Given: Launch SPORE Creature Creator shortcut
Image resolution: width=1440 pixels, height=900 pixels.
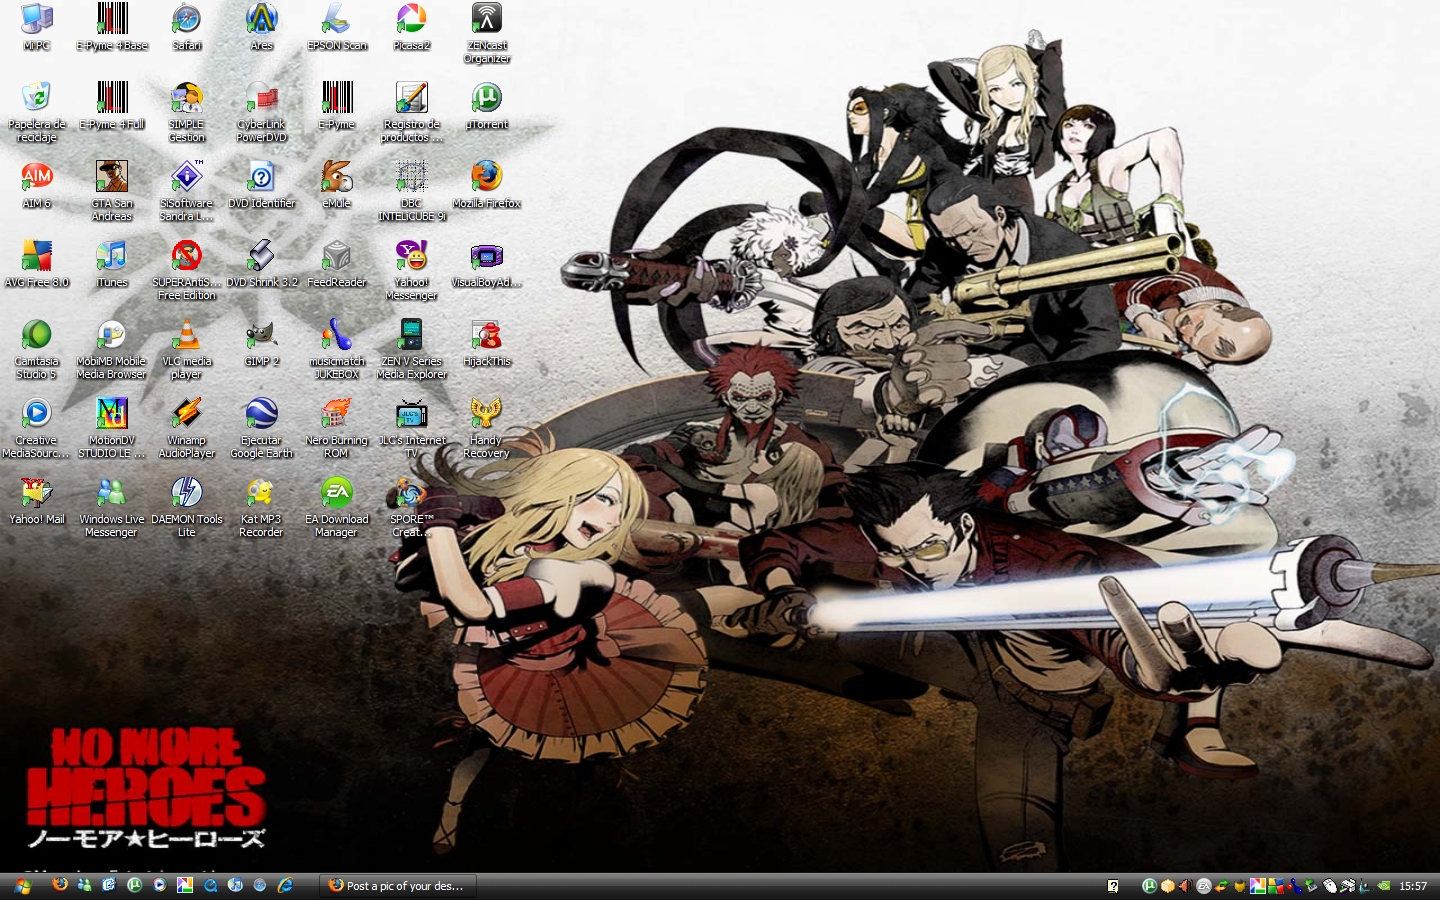Looking at the screenshot, I should [412, 507].
